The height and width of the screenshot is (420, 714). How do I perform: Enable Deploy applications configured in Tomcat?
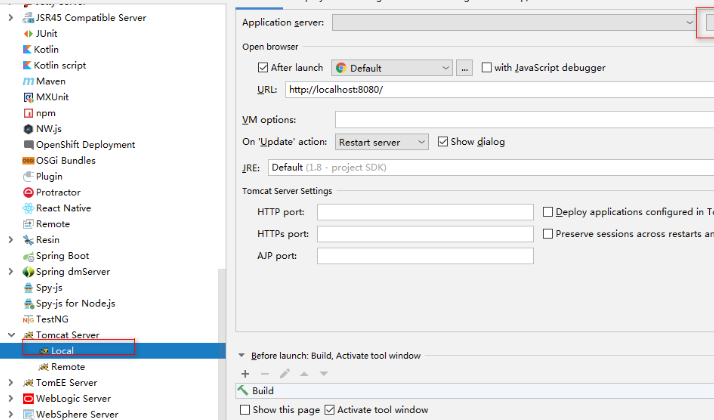point(548,212)
